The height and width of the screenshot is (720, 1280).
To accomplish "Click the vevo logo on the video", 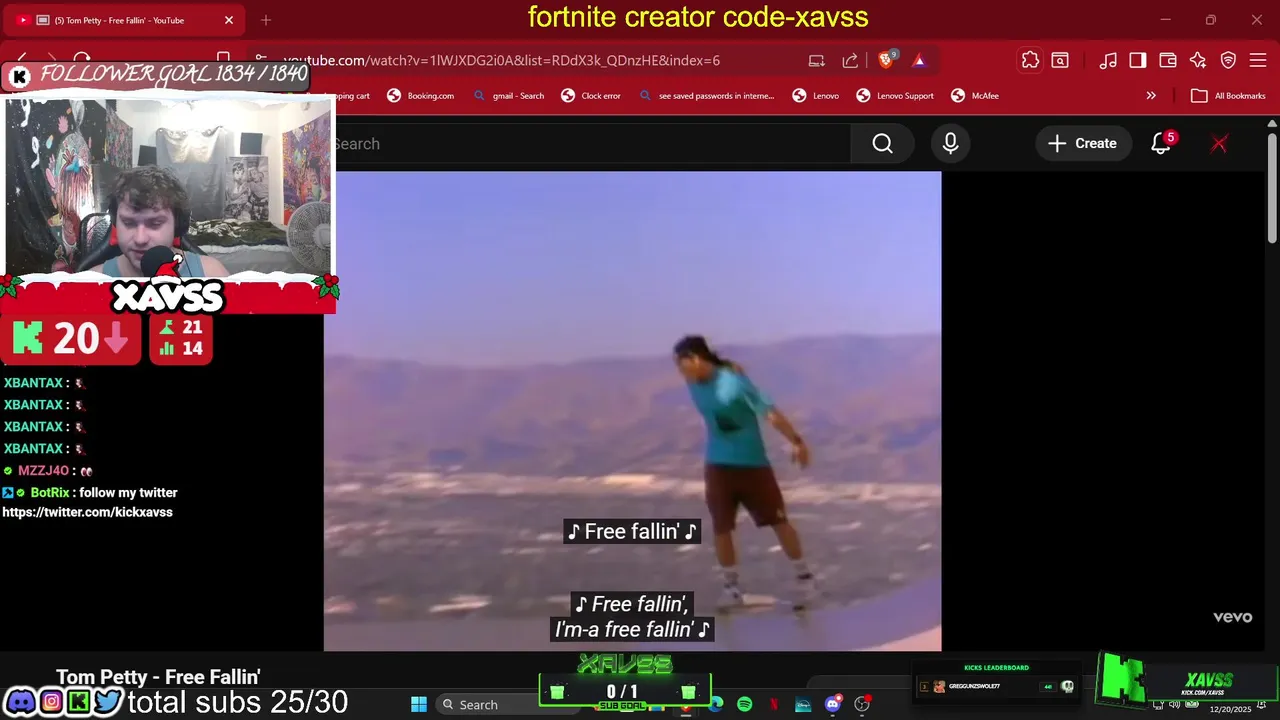I will click(x=1232, y=617).
